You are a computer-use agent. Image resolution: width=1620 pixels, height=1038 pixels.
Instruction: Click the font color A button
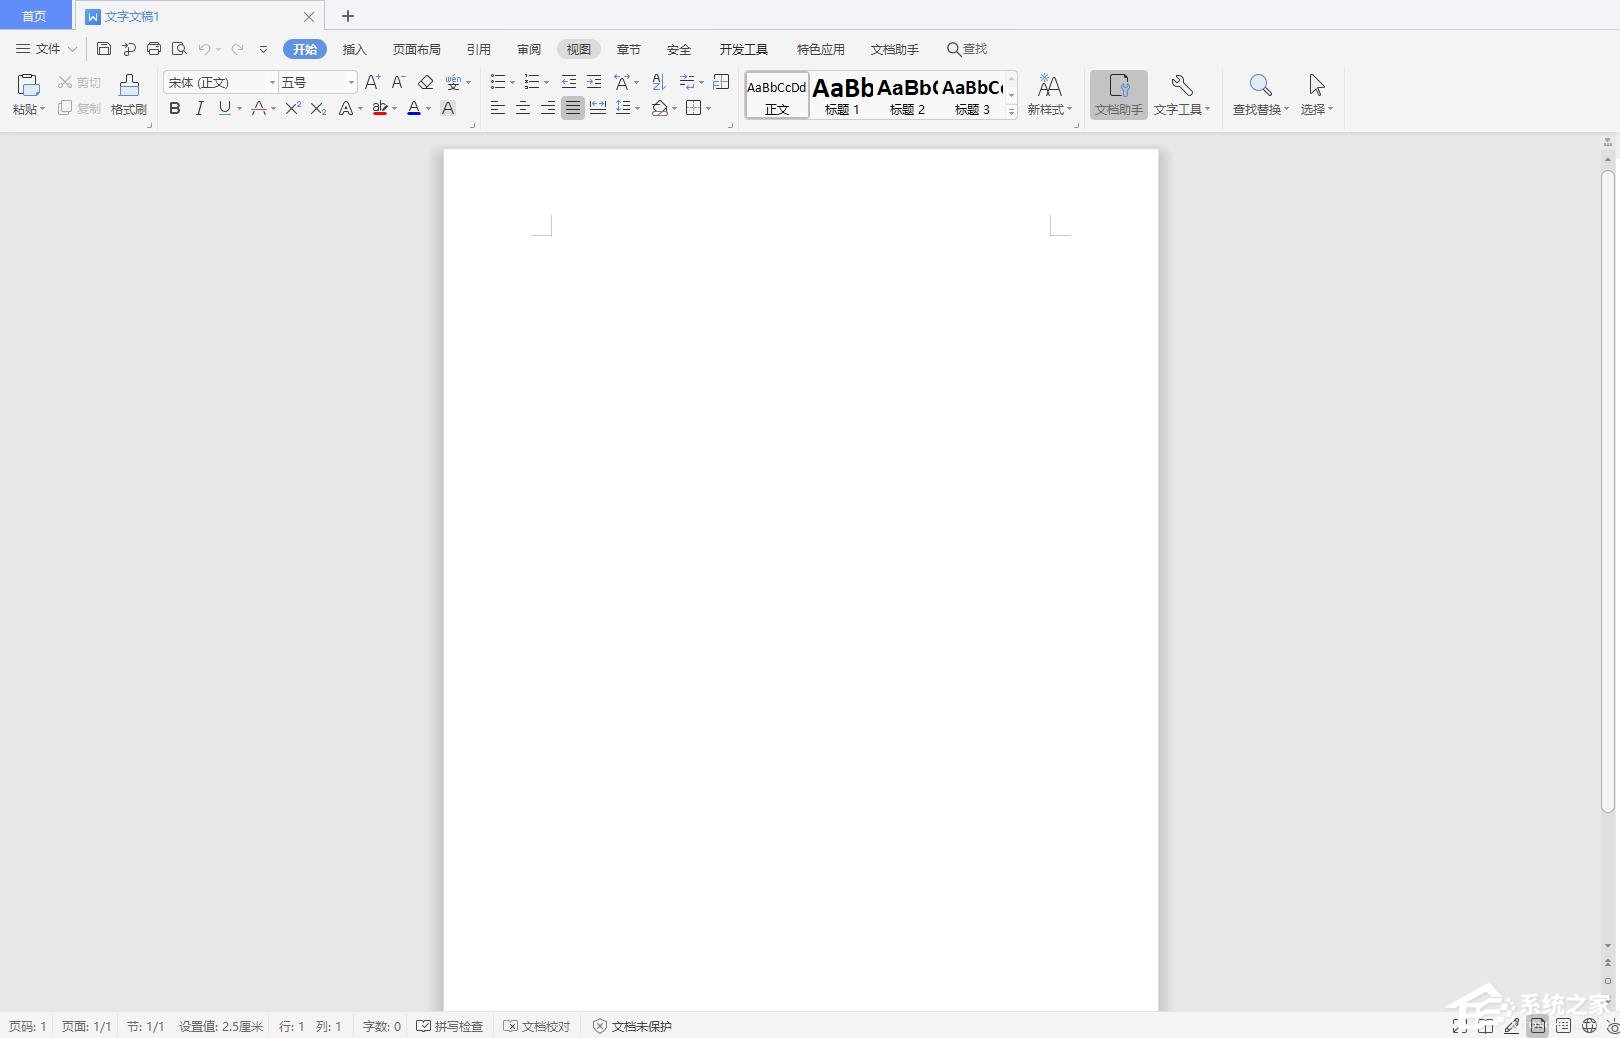coord(414,108)
